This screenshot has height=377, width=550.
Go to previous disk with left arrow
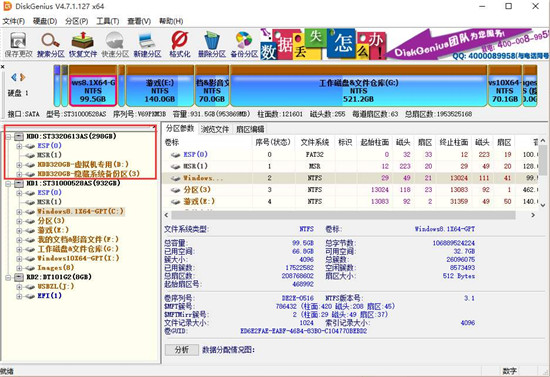[x=14, y=77]
